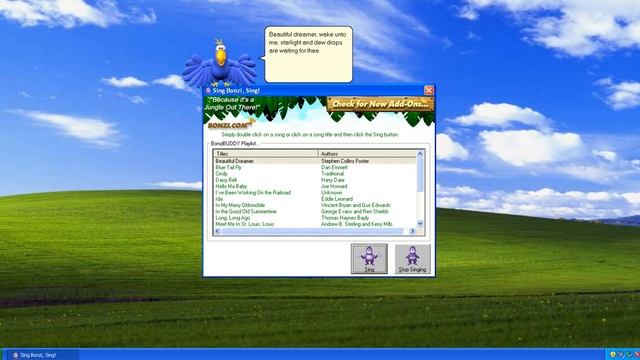Click the Sing Bonzi, Sing! title bar icon

(x=208, y=91)
